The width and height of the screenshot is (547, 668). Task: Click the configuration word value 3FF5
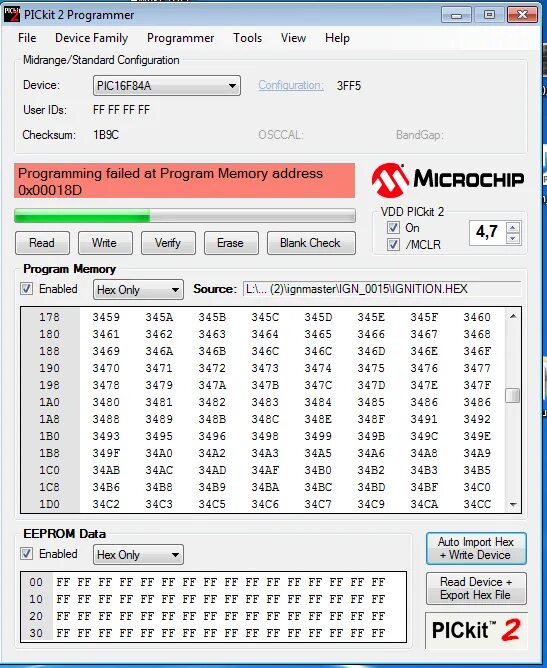pos(349,86)
